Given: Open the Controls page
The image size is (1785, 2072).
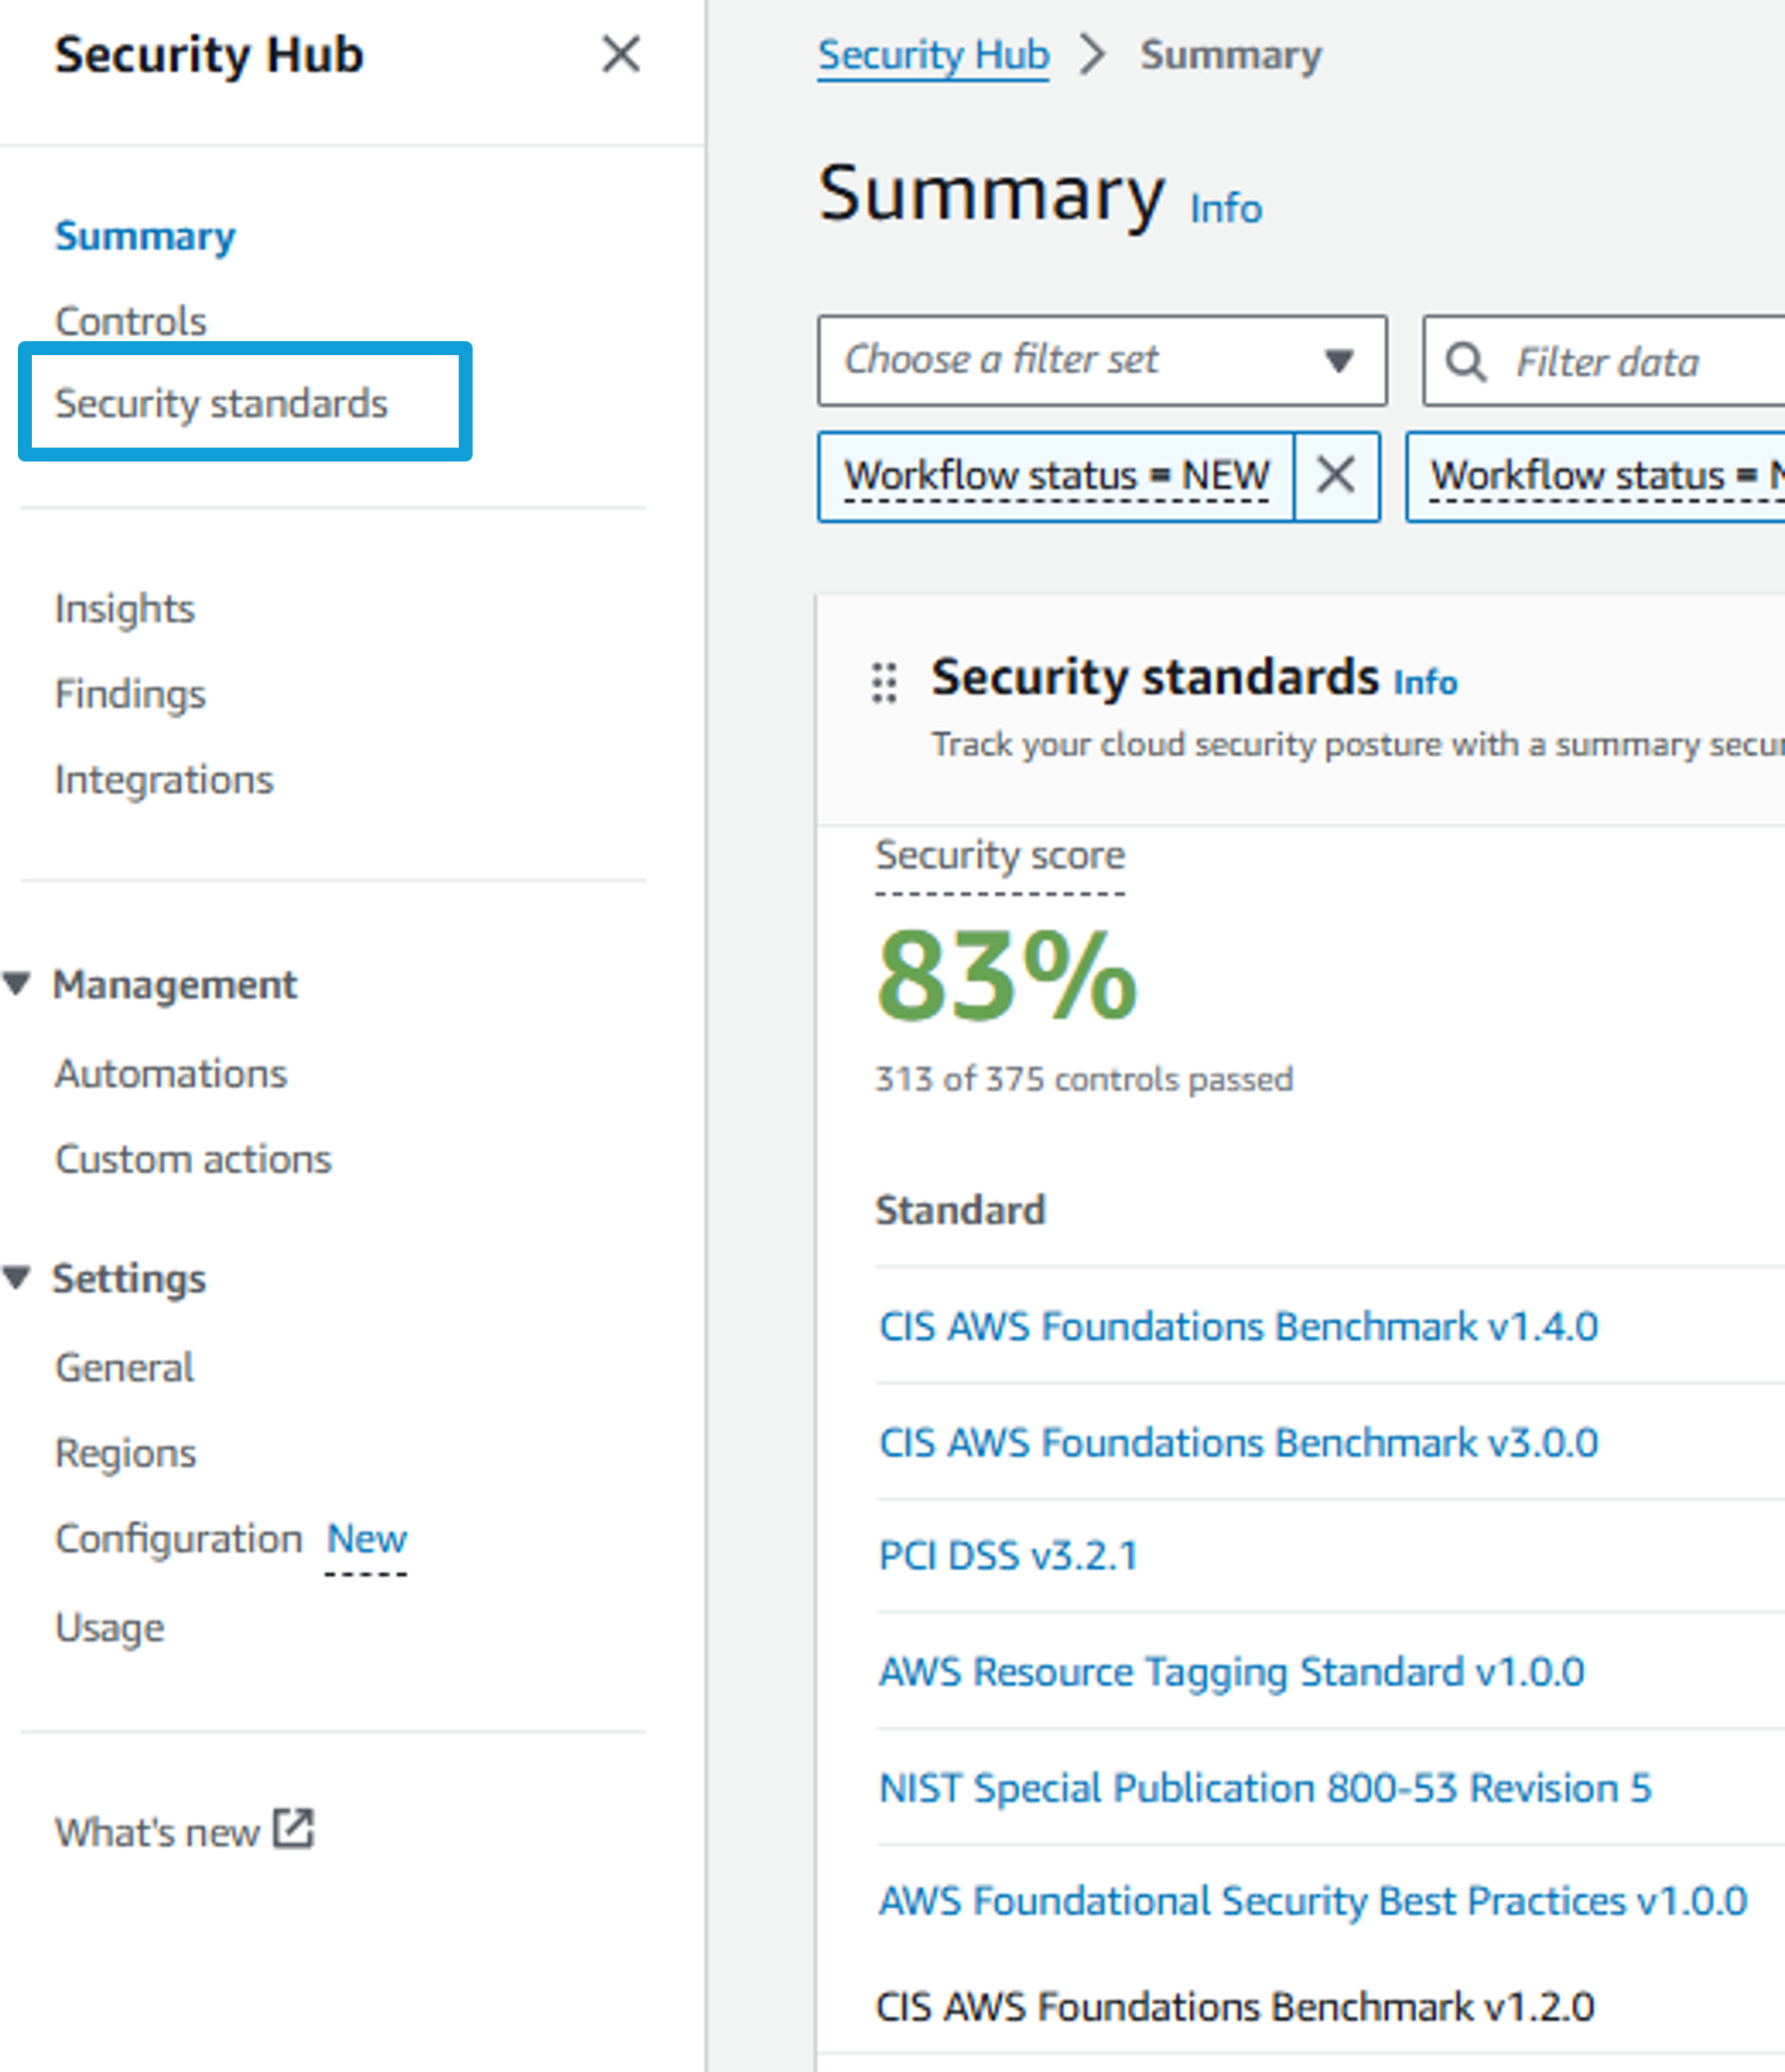Looking at the screenshot, I should pos(131,321).
